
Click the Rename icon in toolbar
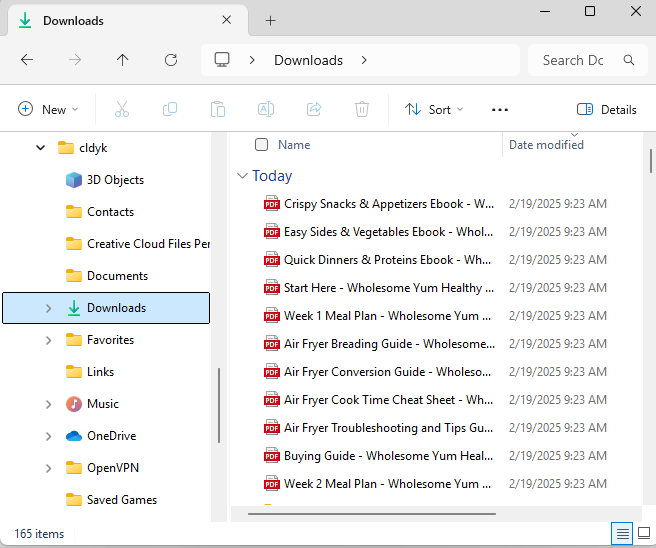[x=266, y=109]
